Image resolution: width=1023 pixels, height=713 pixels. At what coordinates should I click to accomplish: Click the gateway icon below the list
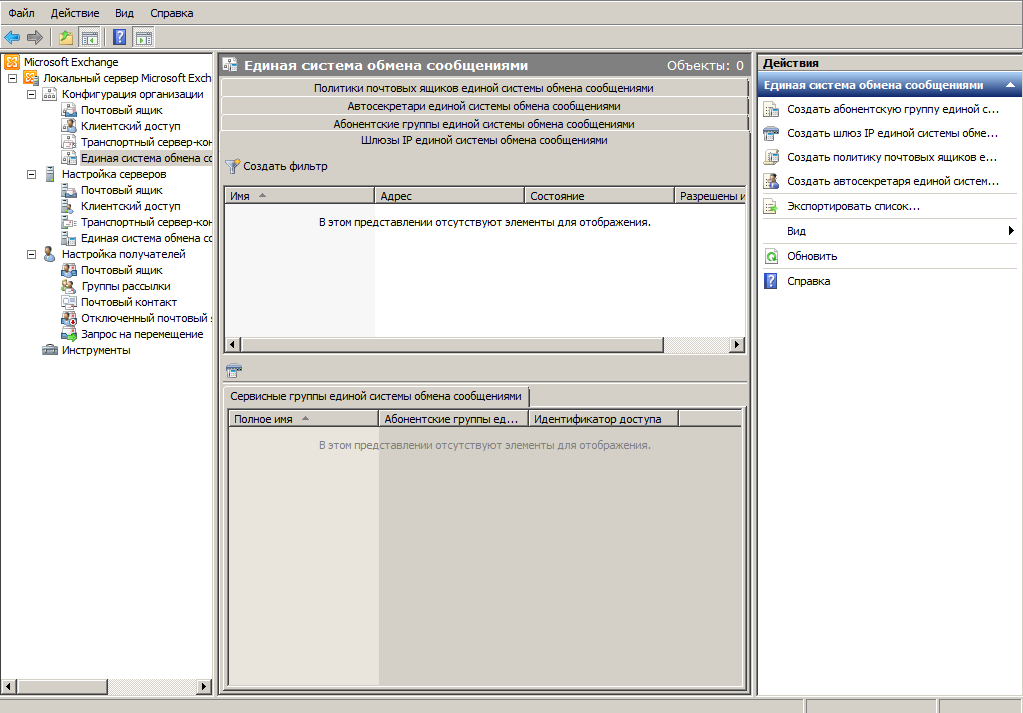[234, 371]
